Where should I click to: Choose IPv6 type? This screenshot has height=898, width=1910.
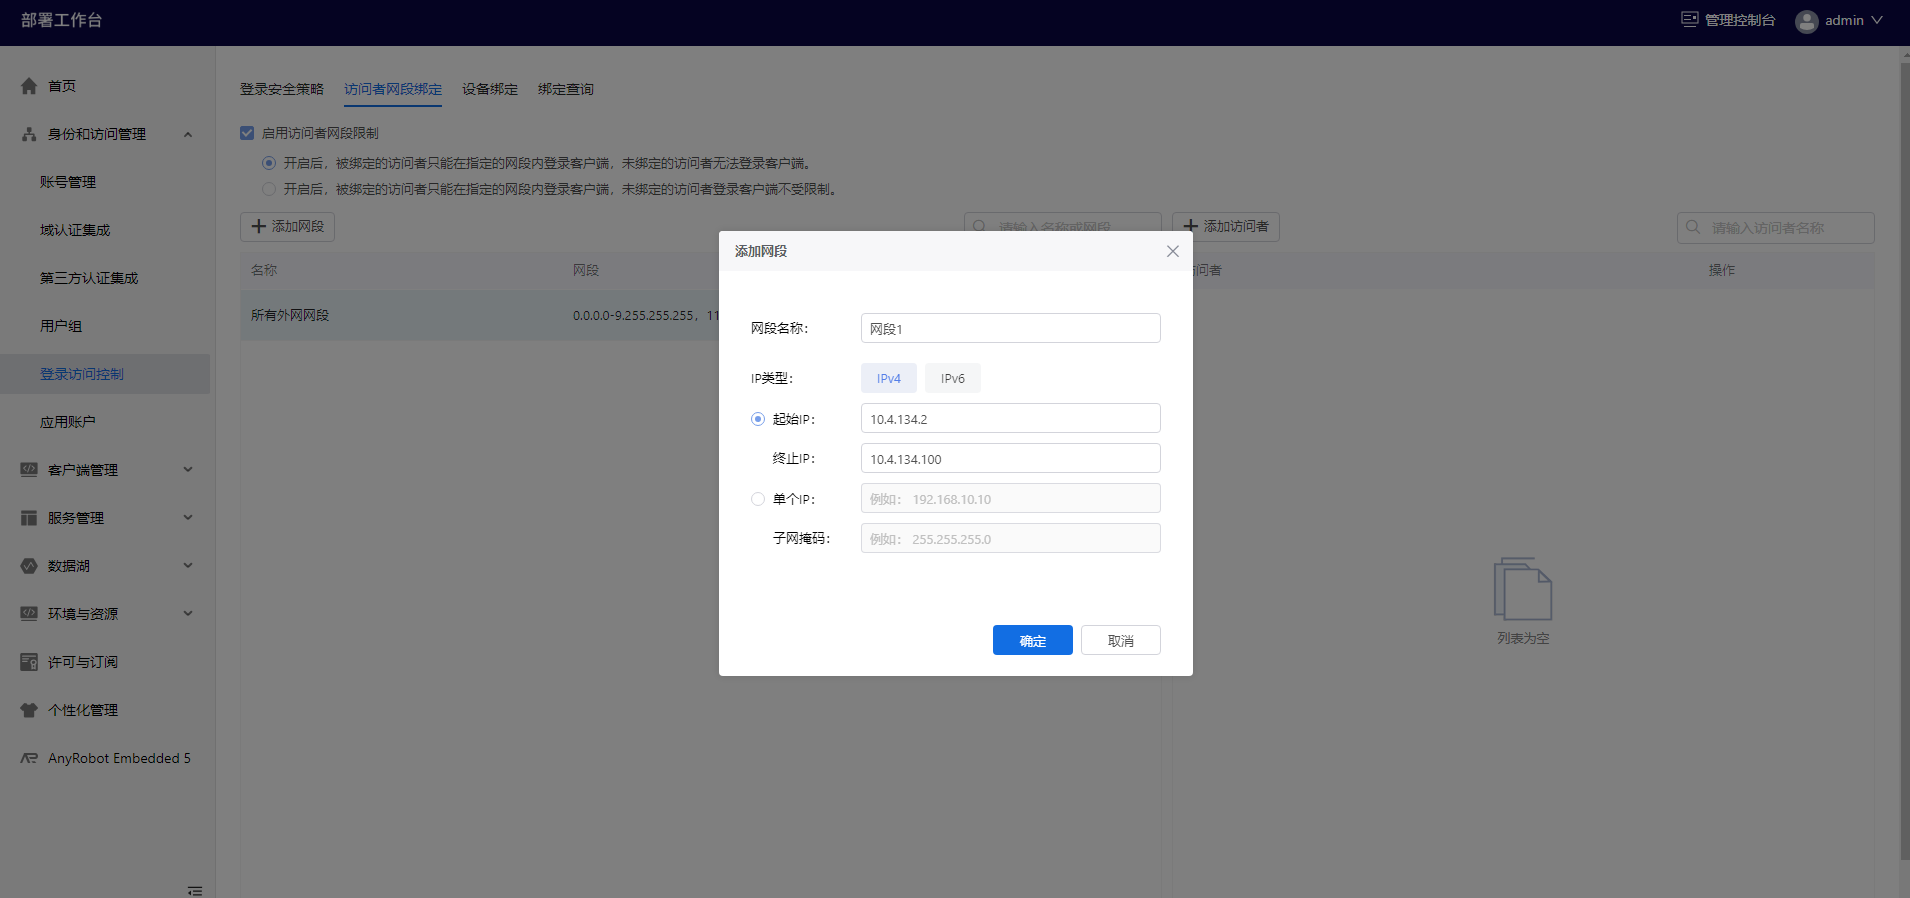pyautogui.click(x=953, y=378)
